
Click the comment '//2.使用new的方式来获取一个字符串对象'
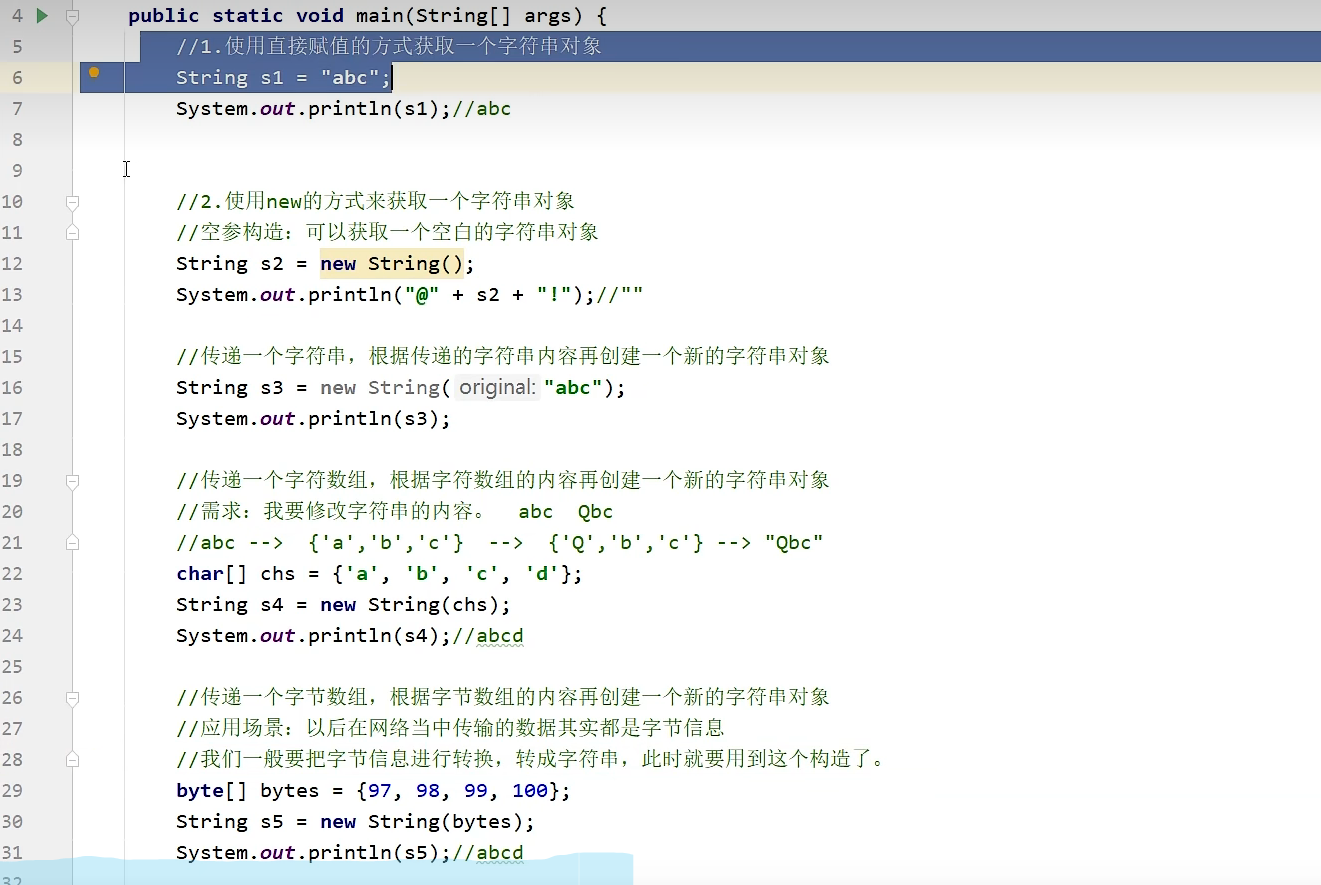pos(375,202)
